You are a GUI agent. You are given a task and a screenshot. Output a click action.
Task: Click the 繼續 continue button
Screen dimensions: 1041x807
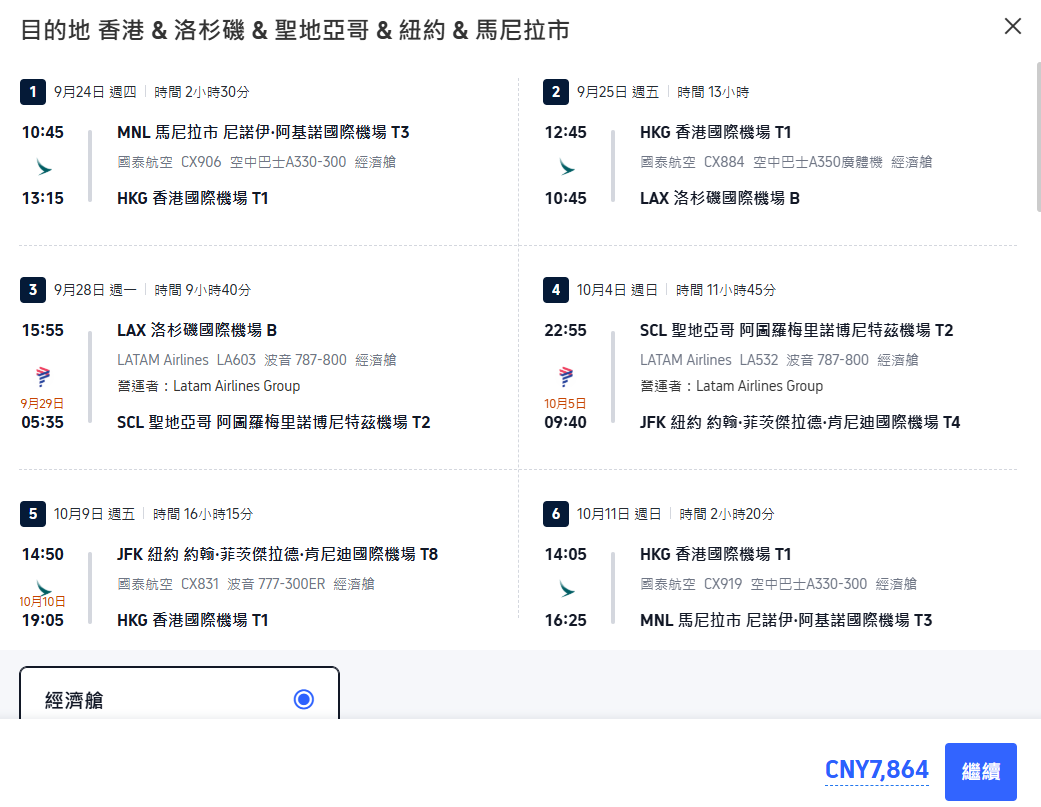pyautogui.click(x=981, y=771)
